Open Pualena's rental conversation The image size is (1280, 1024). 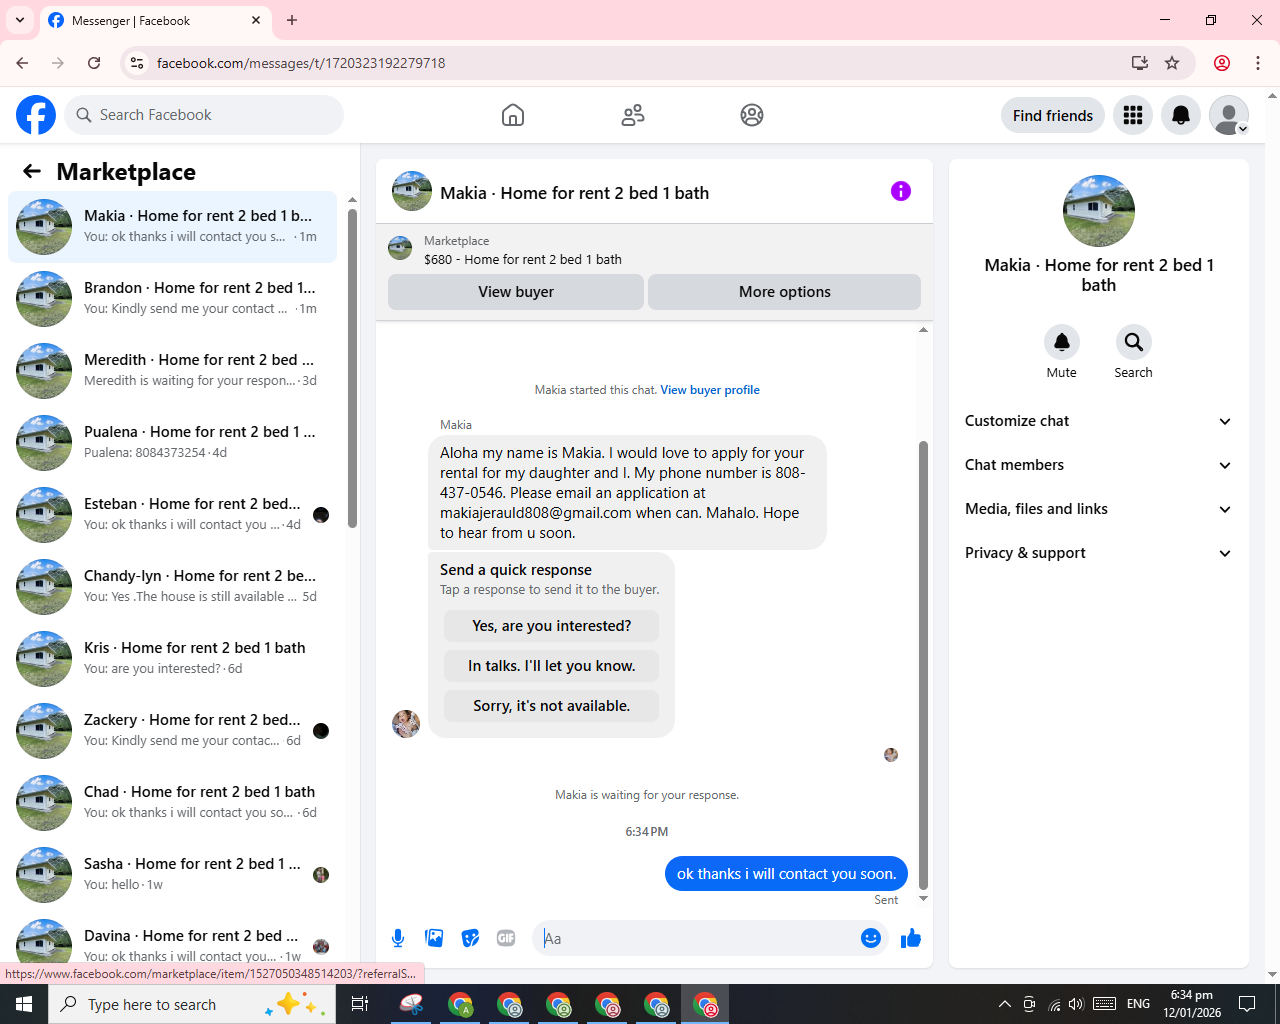(x=172, y=443)
